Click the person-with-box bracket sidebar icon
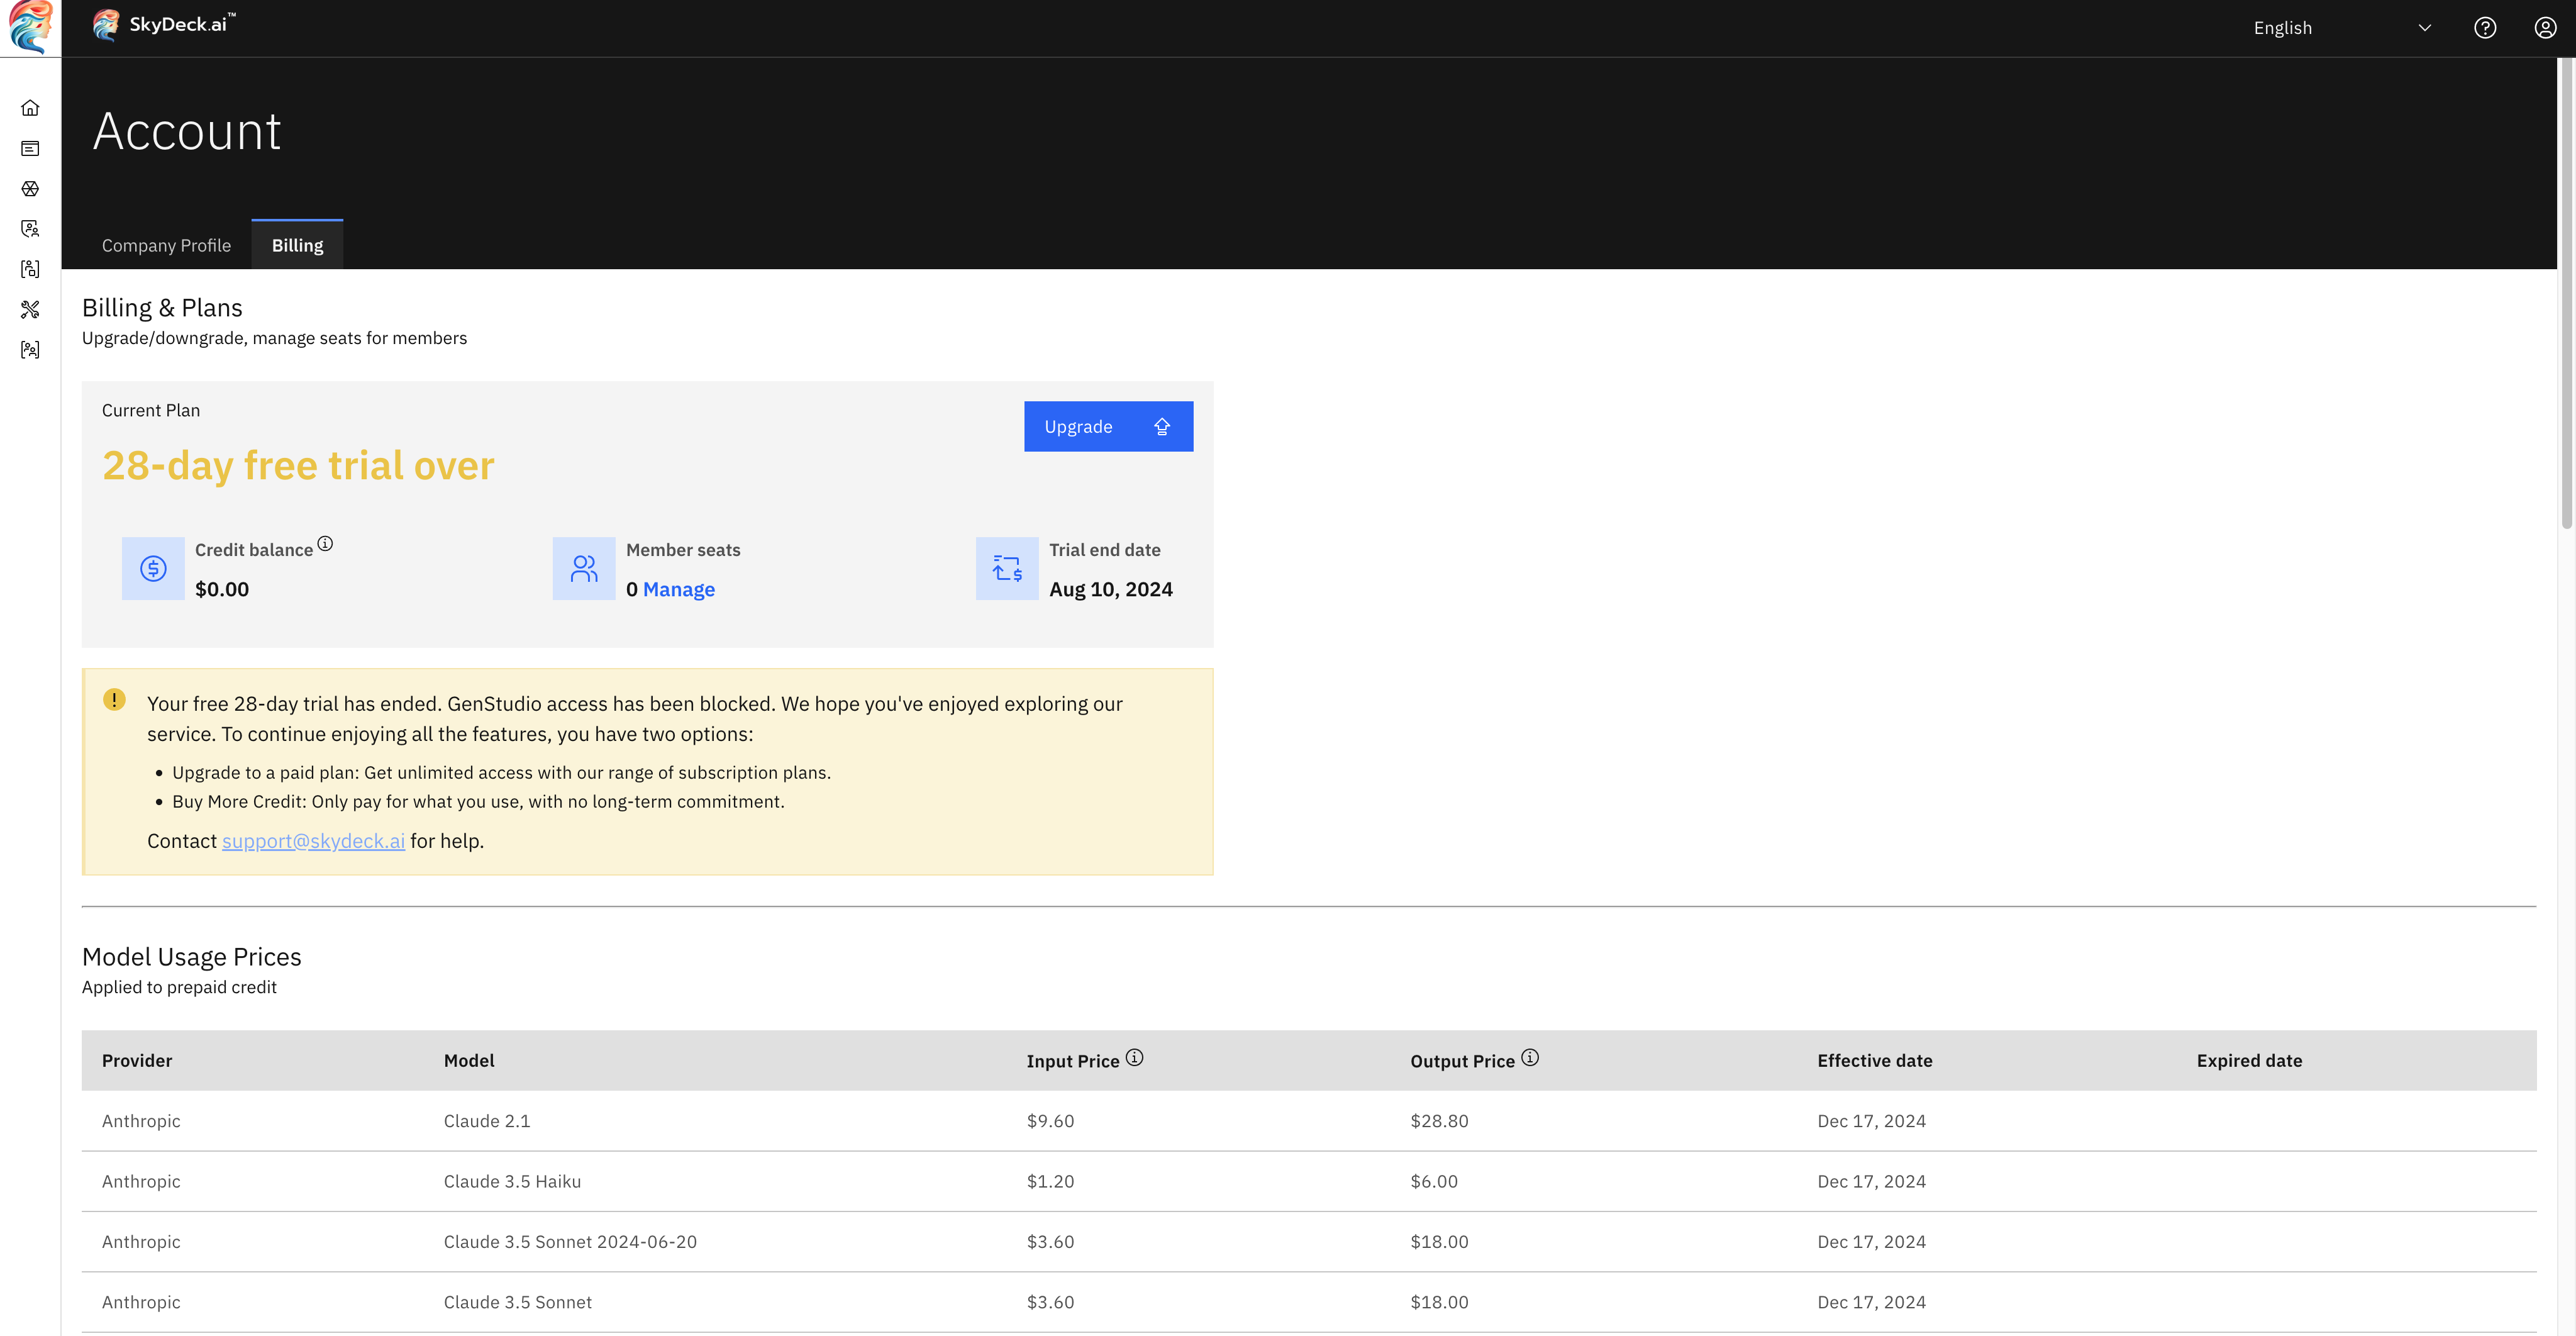 (x=30, y=269)
